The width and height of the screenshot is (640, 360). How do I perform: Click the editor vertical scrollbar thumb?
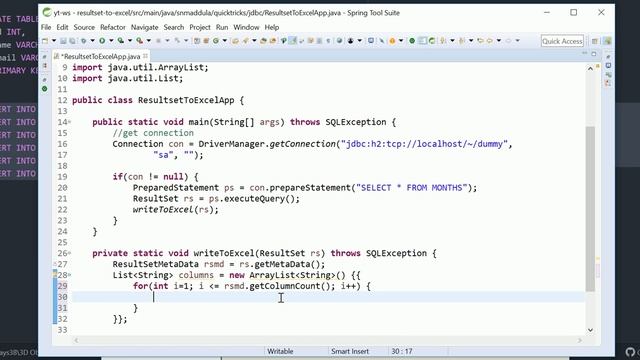click(x=590, y=209)
